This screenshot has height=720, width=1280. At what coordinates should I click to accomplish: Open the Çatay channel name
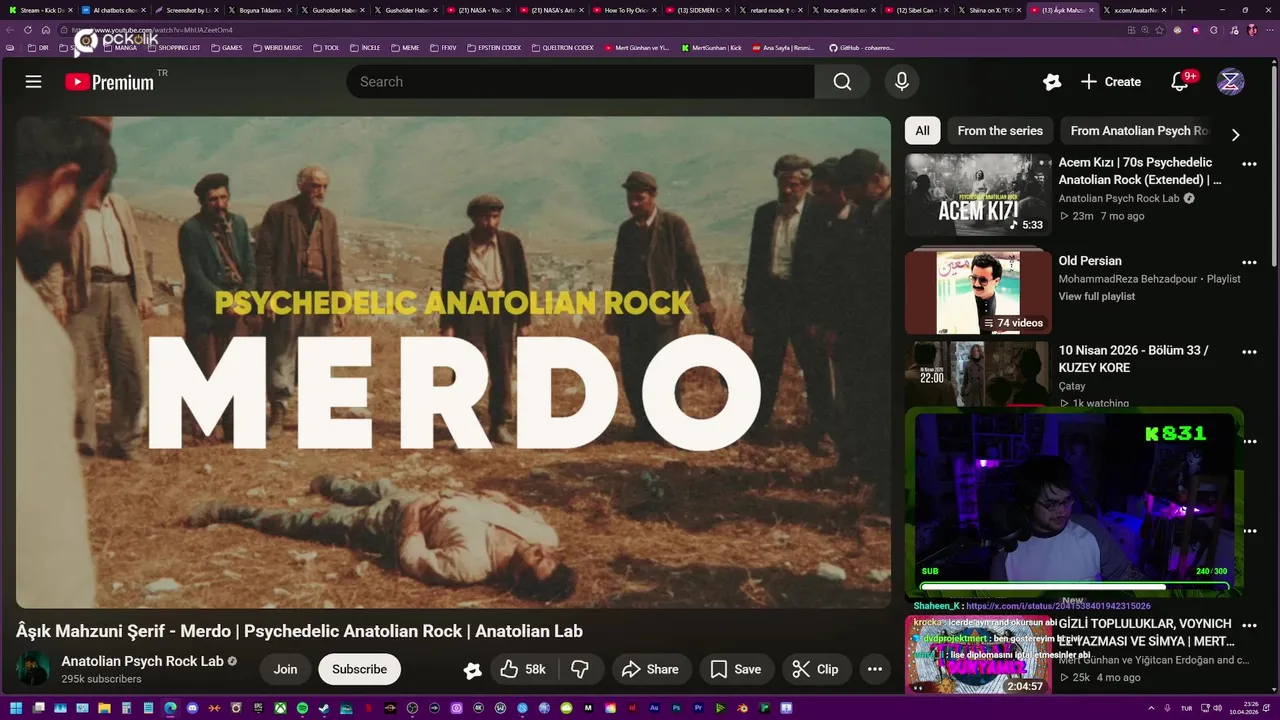click(1072, 386)
